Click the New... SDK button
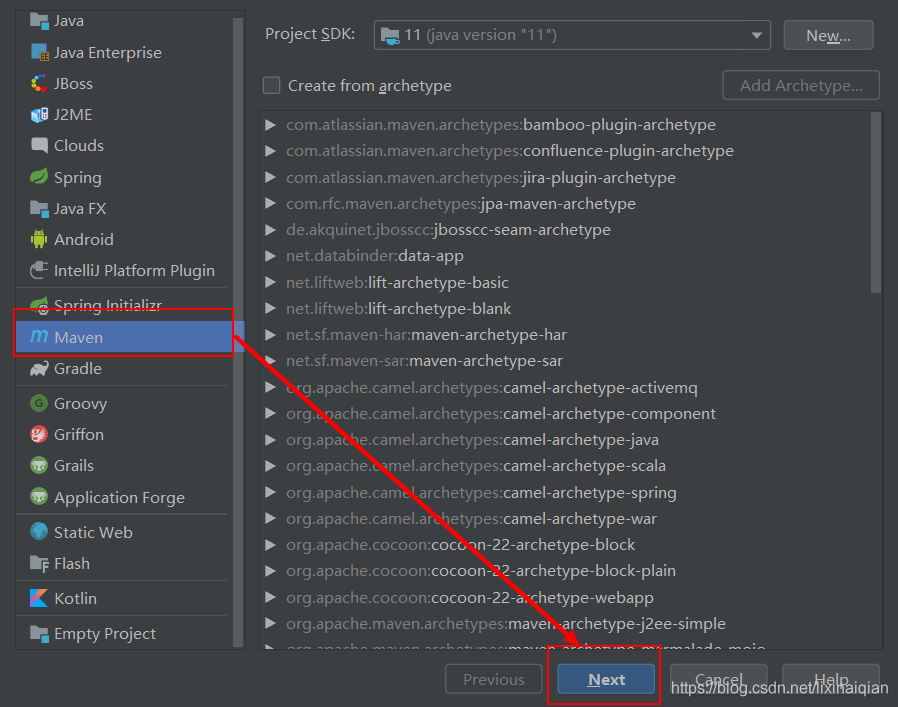The height and width of the screenshot is (707, 898). pos(828,36)
